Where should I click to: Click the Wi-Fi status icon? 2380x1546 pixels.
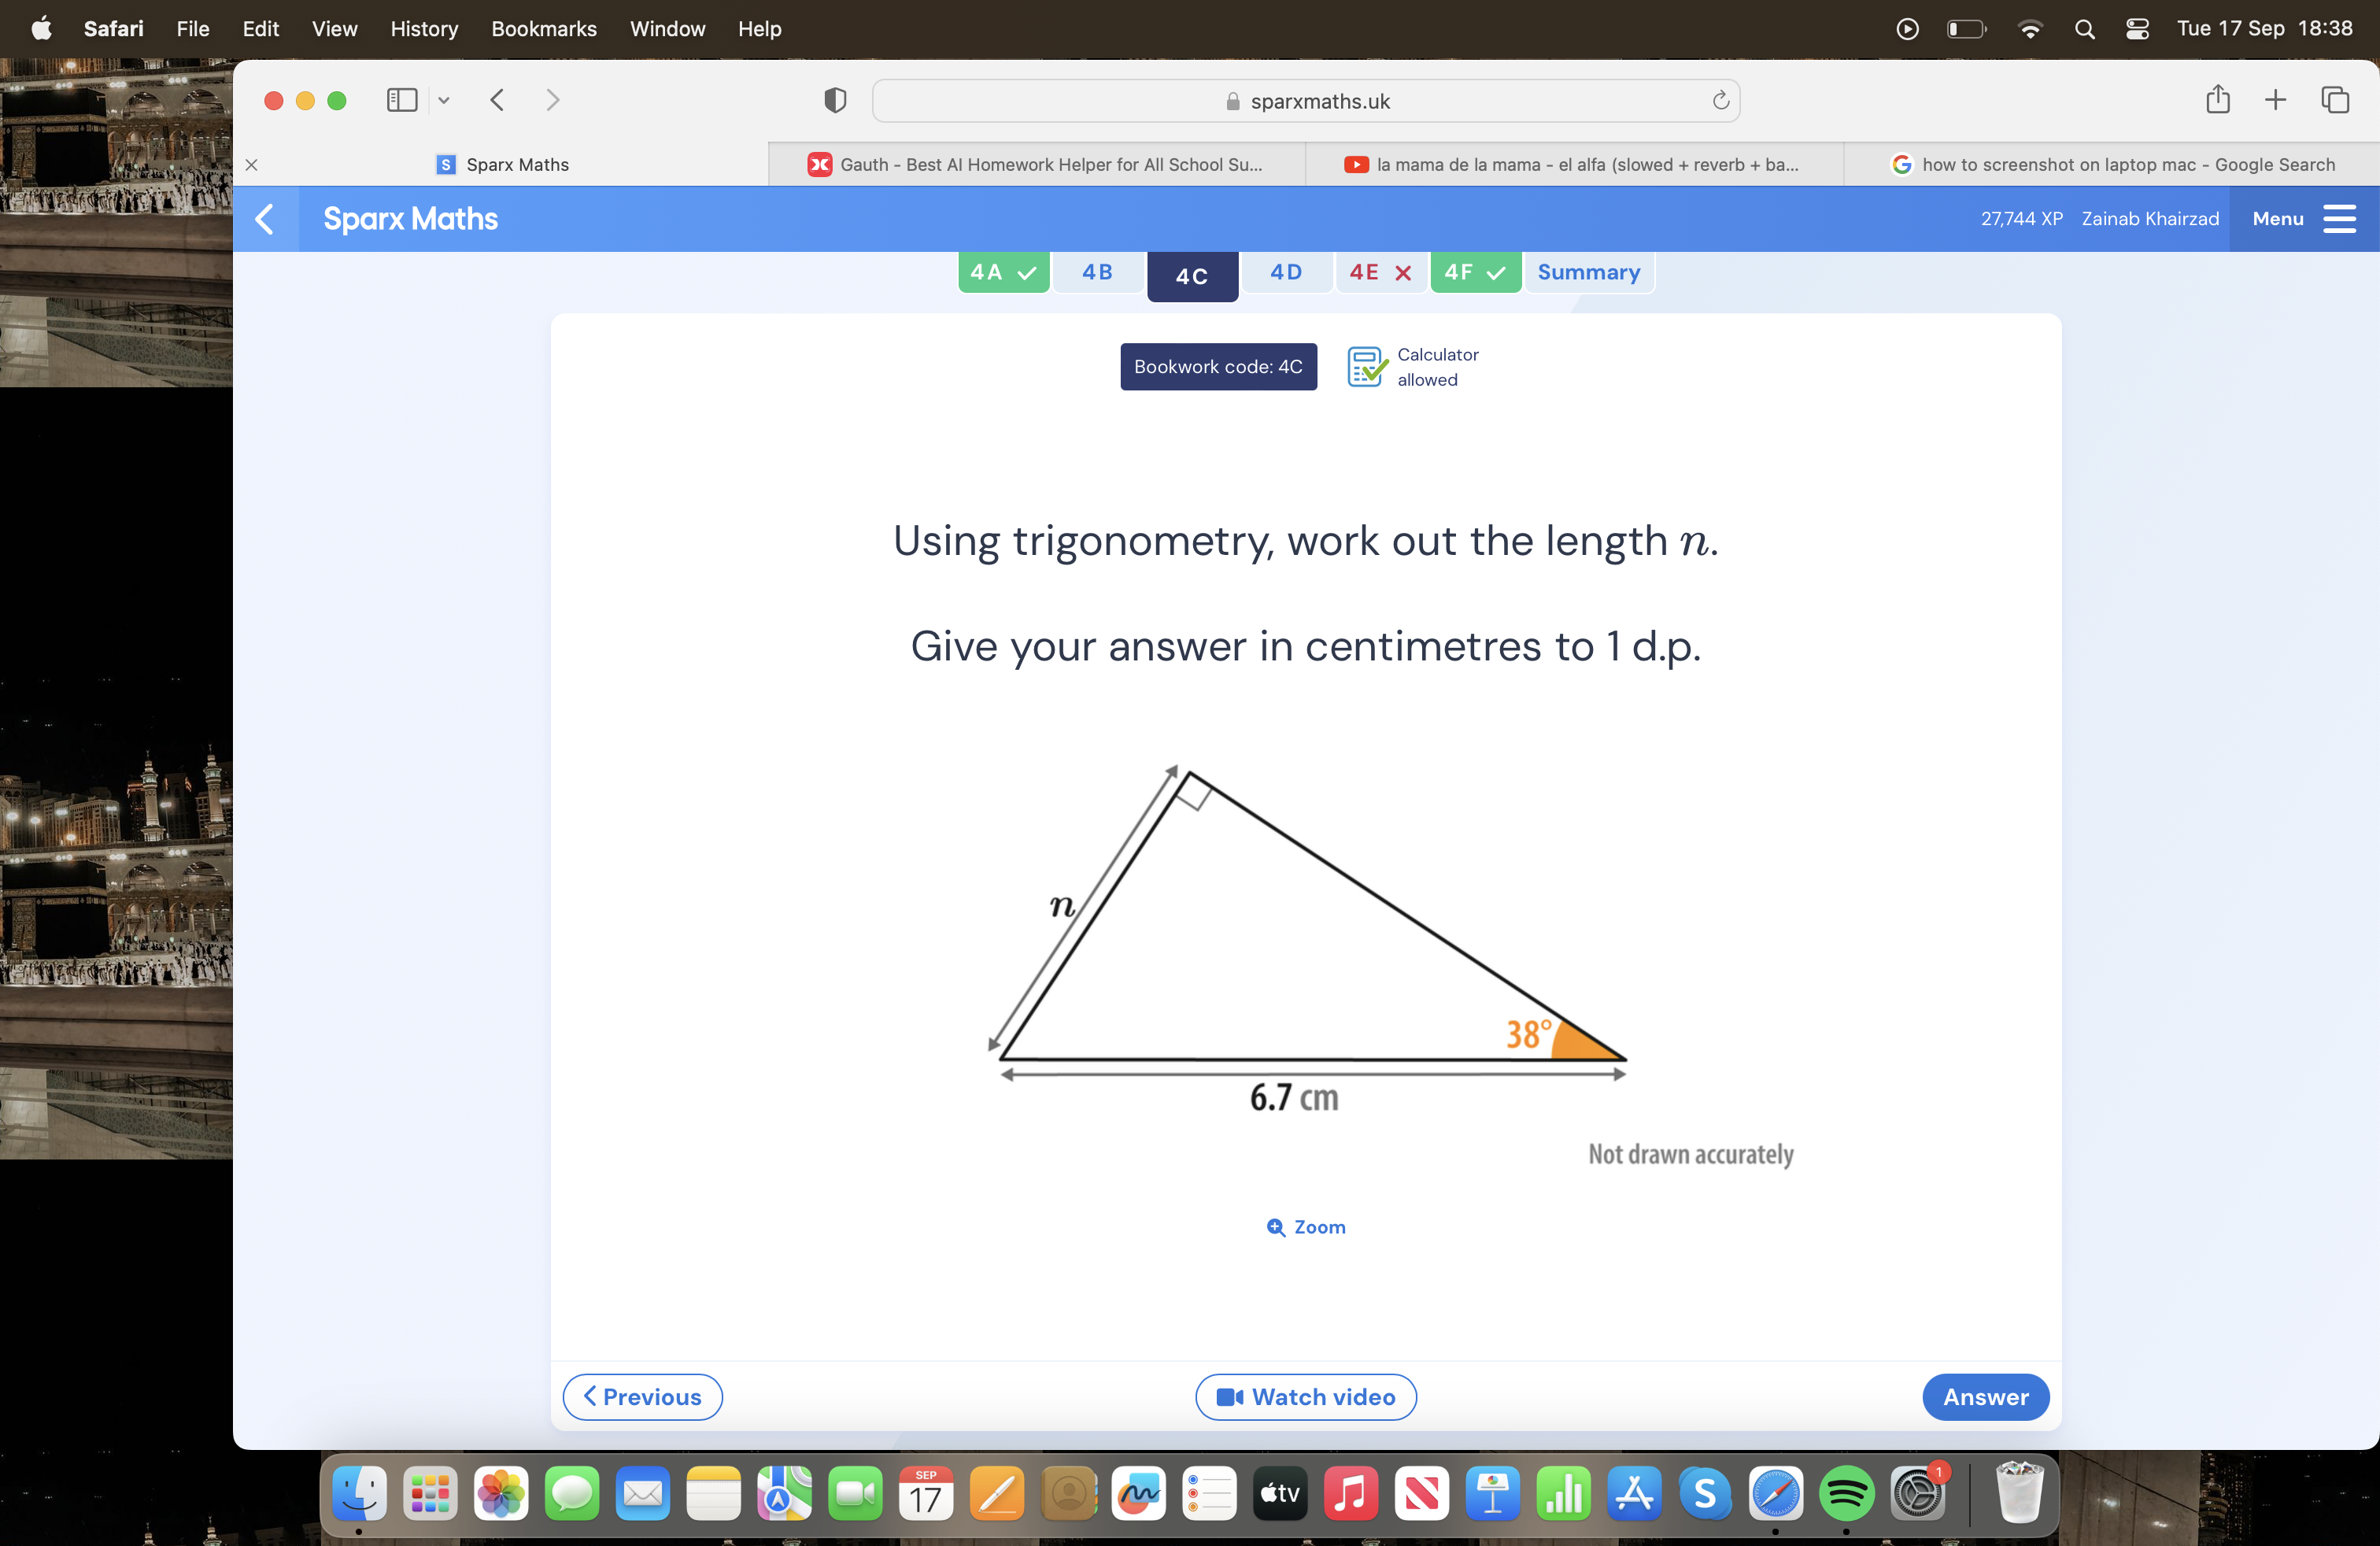click(2030, 29)
